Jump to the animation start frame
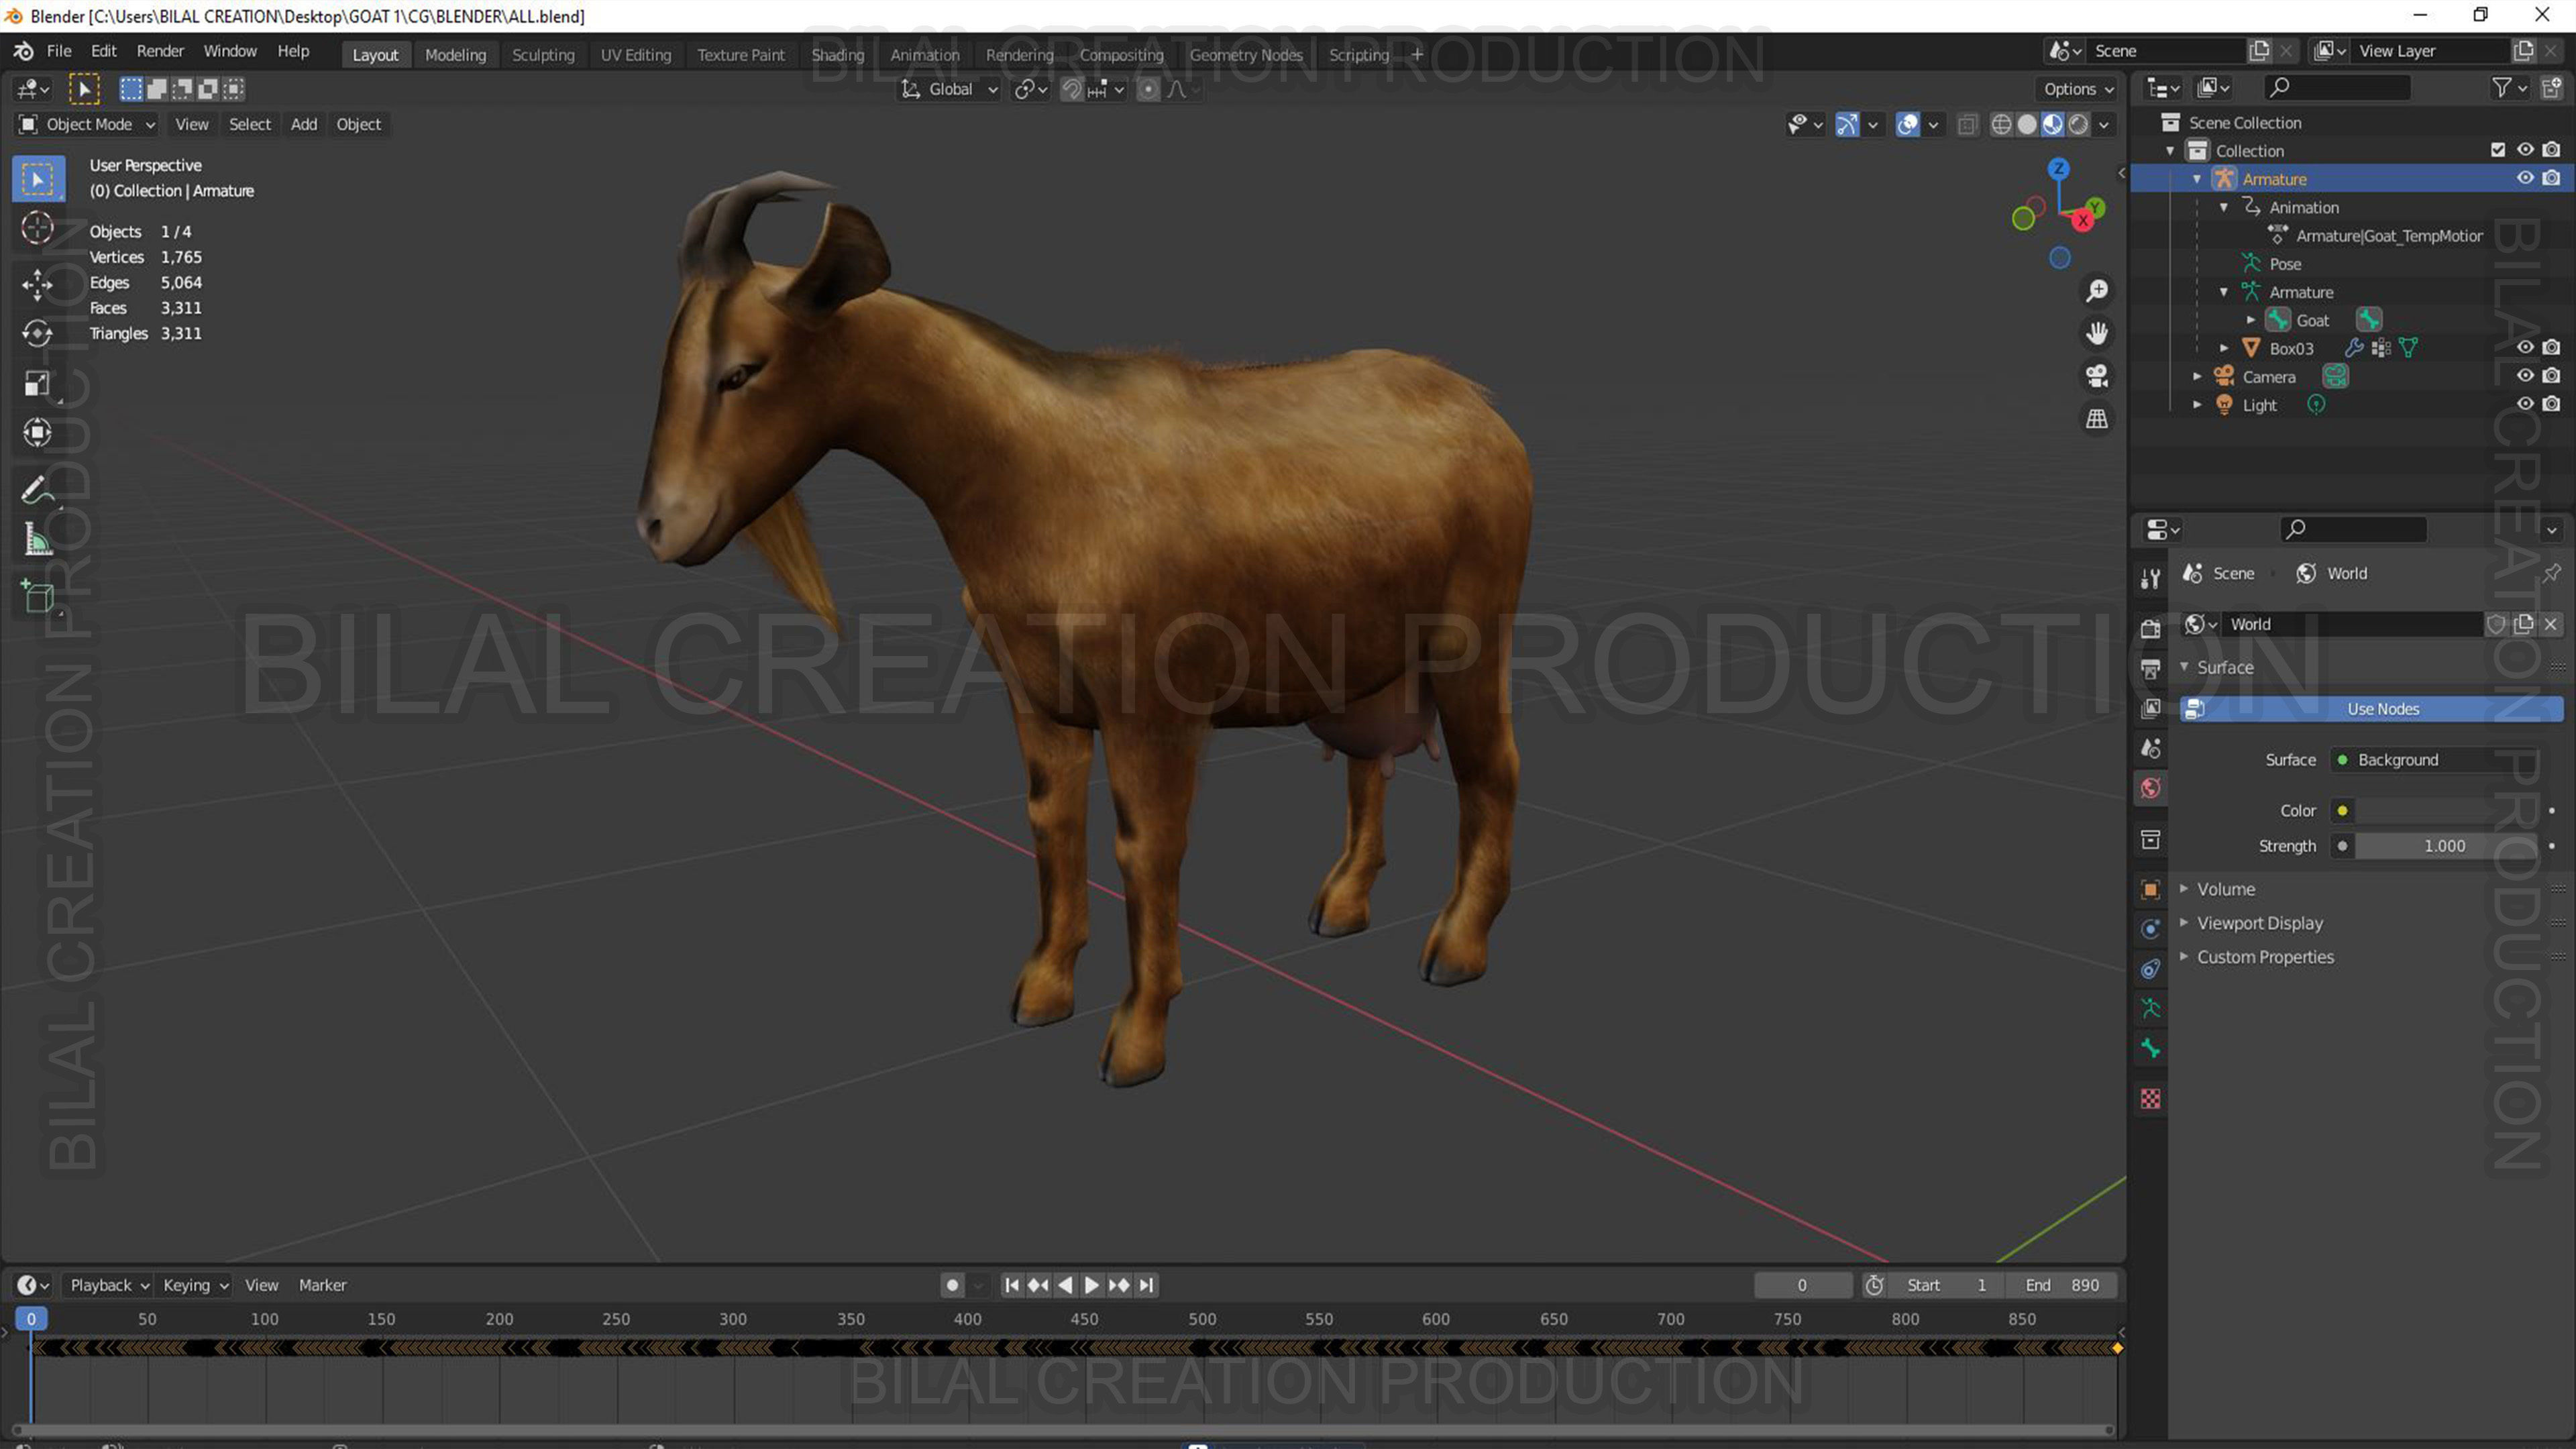The width and height of the screenshot is (2576, 1449). 1011,1285
